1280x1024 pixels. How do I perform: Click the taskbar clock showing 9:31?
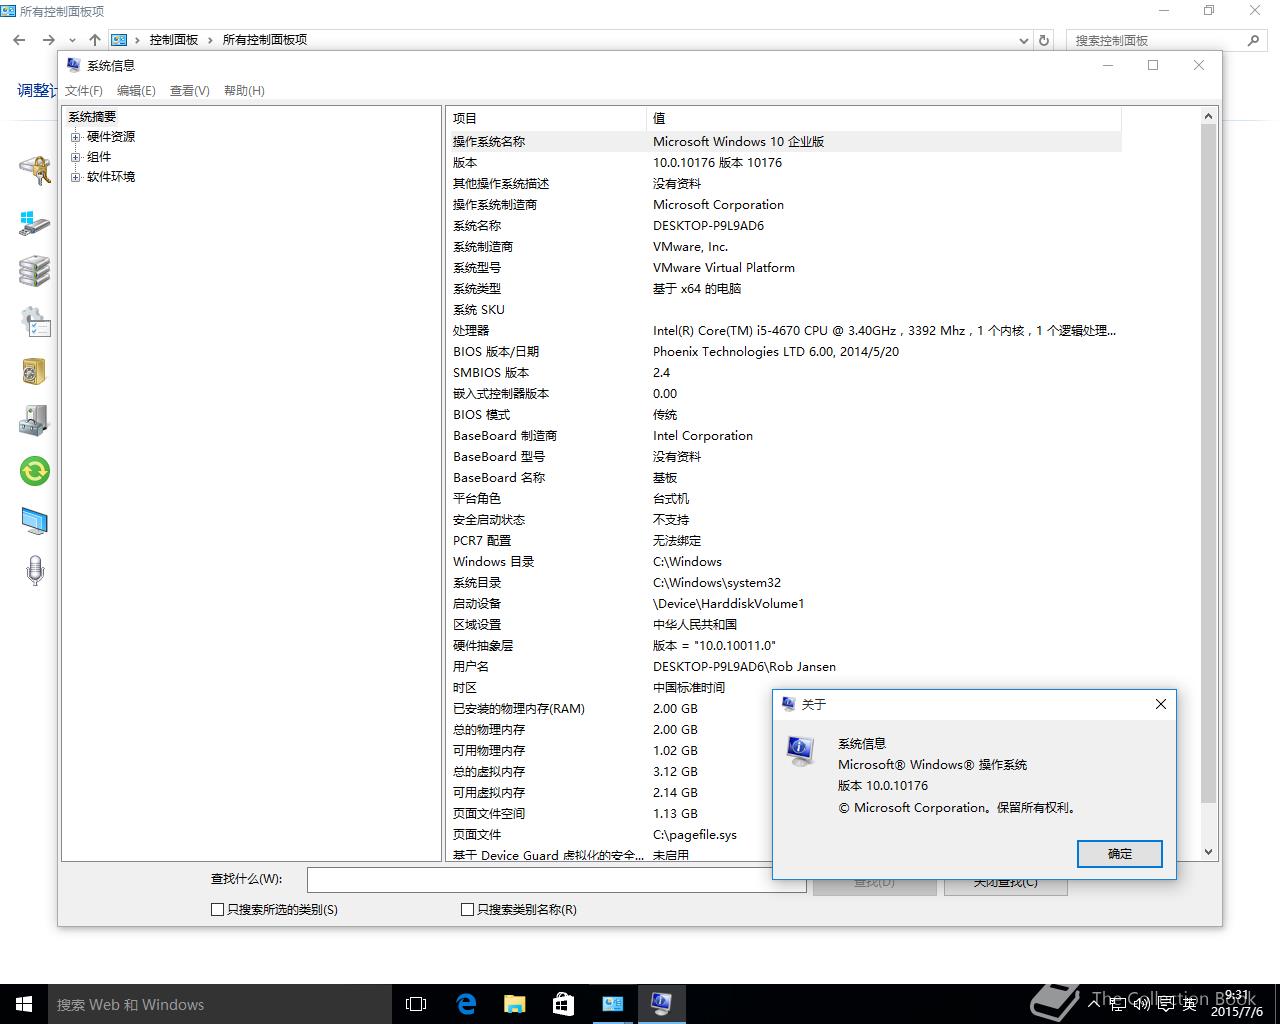click(x=1237, y=1004)
